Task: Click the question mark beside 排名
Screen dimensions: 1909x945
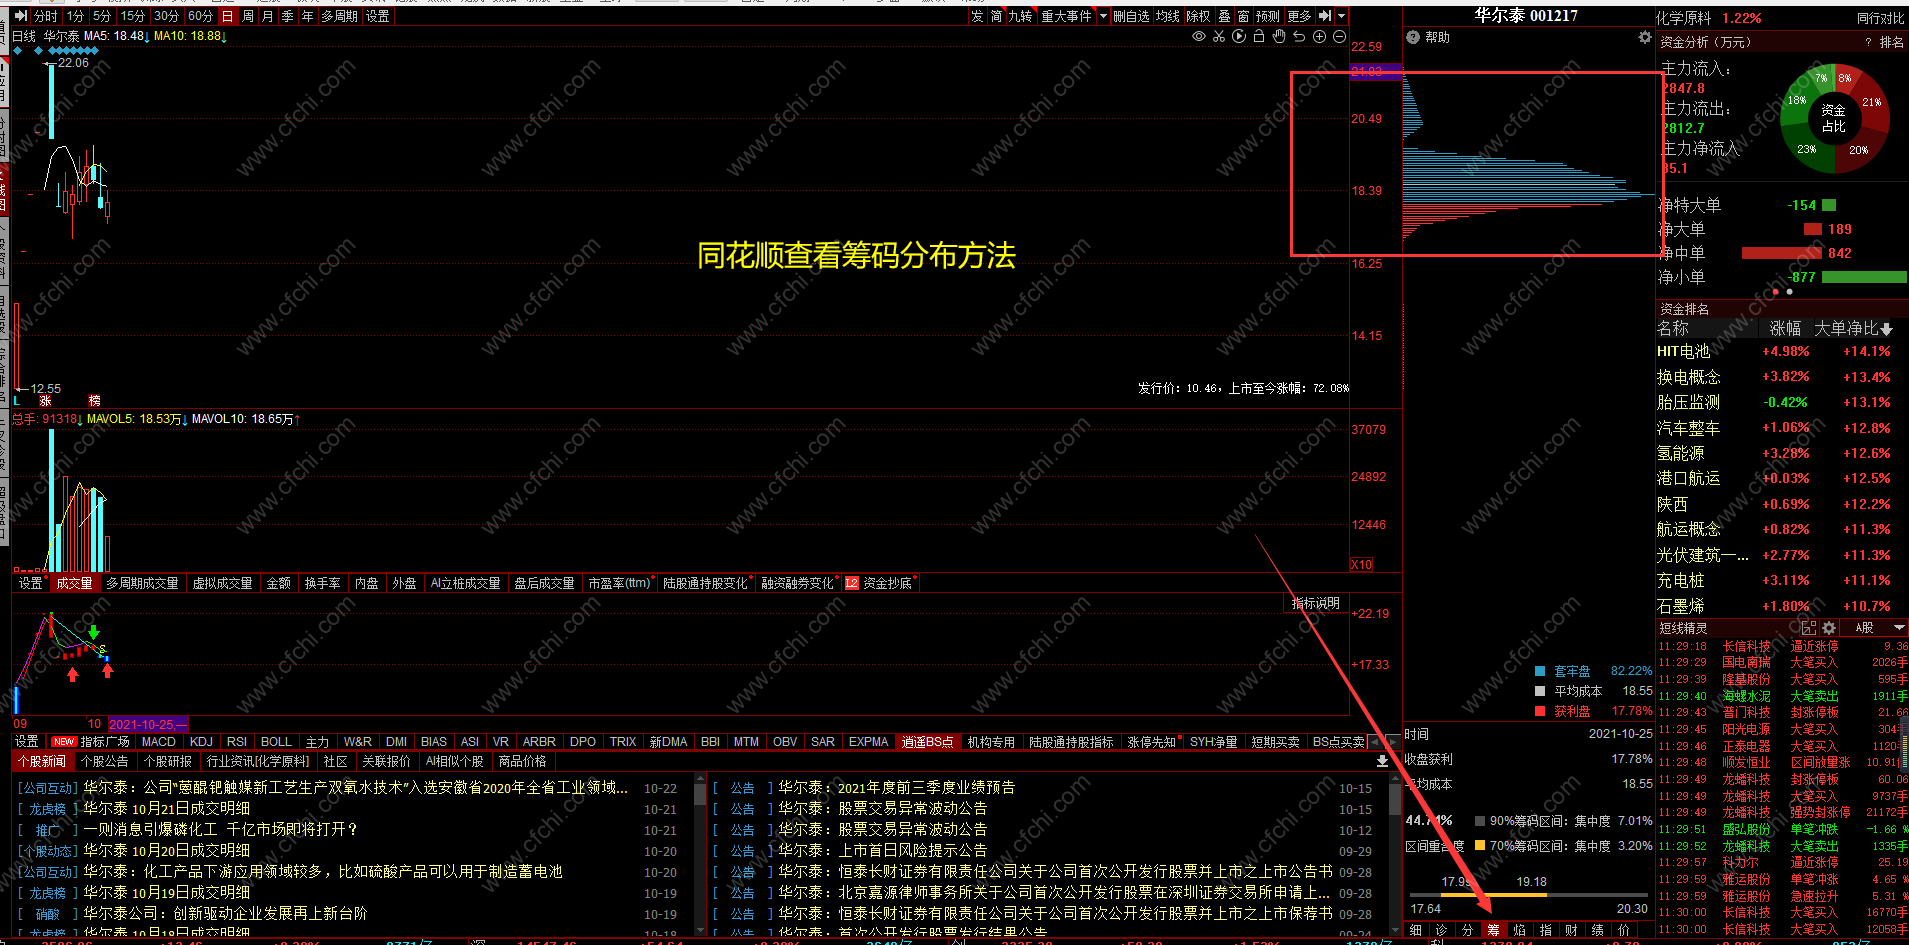Action: pos(1868,42)
